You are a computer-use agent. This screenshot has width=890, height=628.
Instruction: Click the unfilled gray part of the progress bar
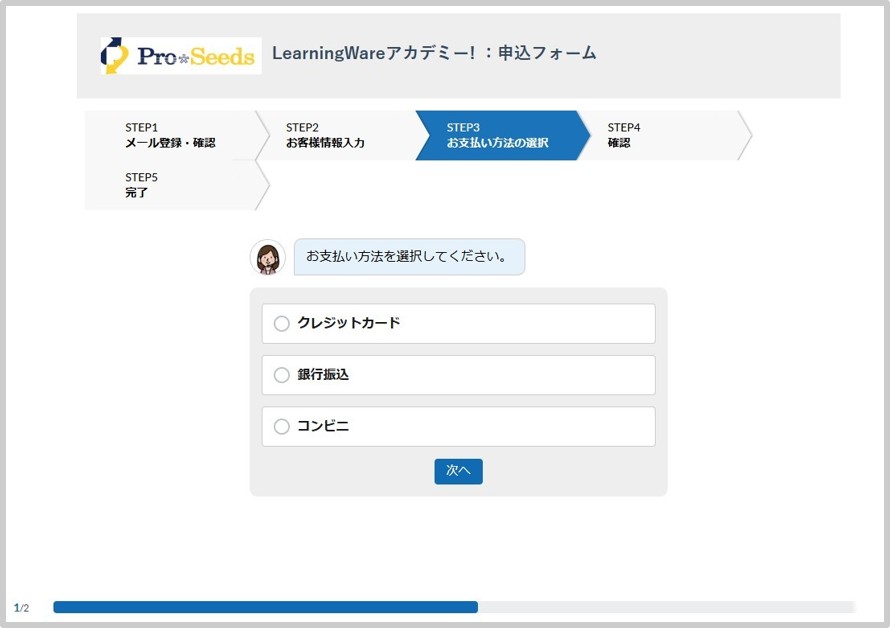pos(665,607)
